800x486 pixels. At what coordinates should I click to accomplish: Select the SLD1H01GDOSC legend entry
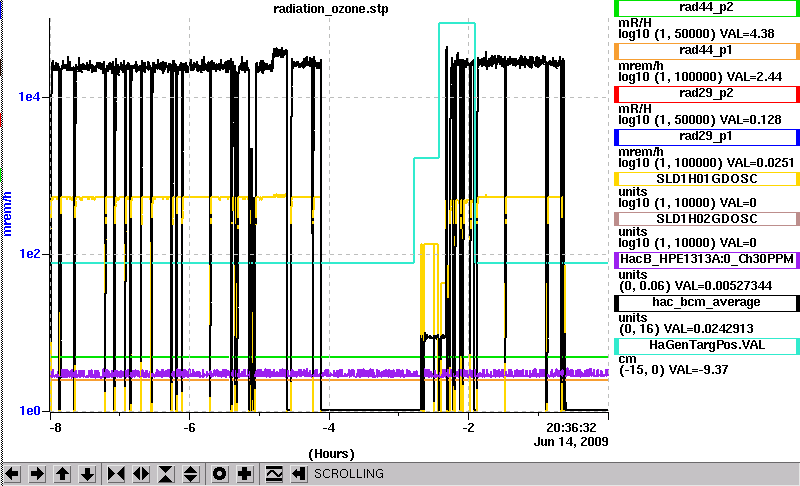(707, 179)
